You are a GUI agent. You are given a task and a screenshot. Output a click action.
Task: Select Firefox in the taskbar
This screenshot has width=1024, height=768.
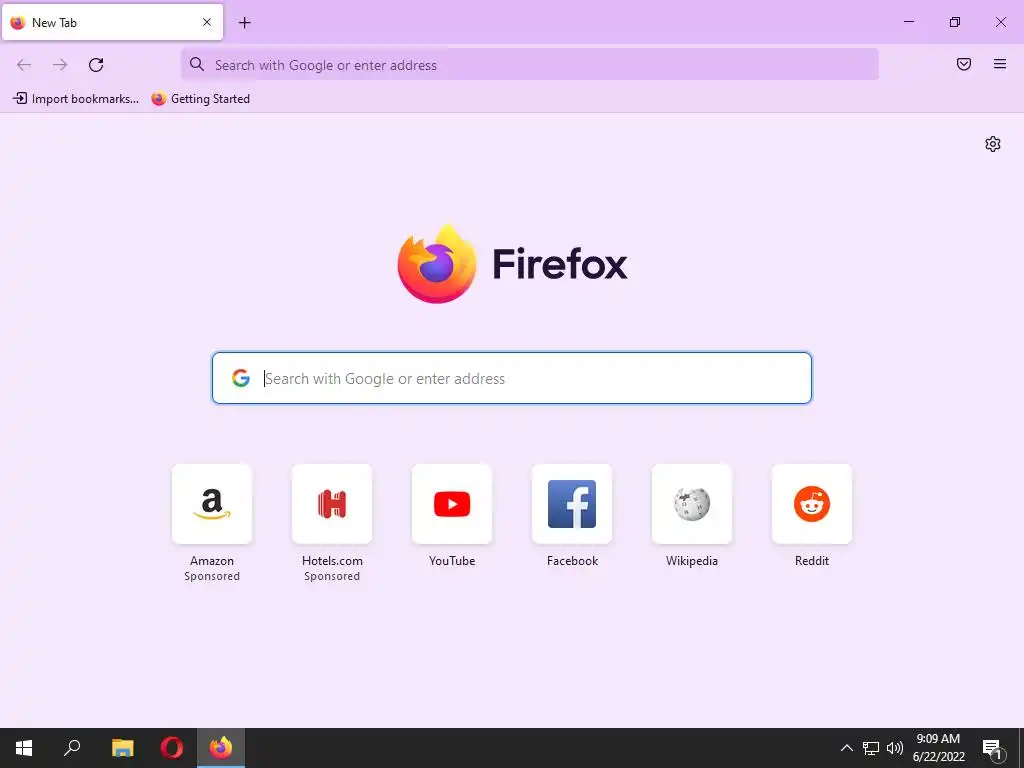click(221, 748)
